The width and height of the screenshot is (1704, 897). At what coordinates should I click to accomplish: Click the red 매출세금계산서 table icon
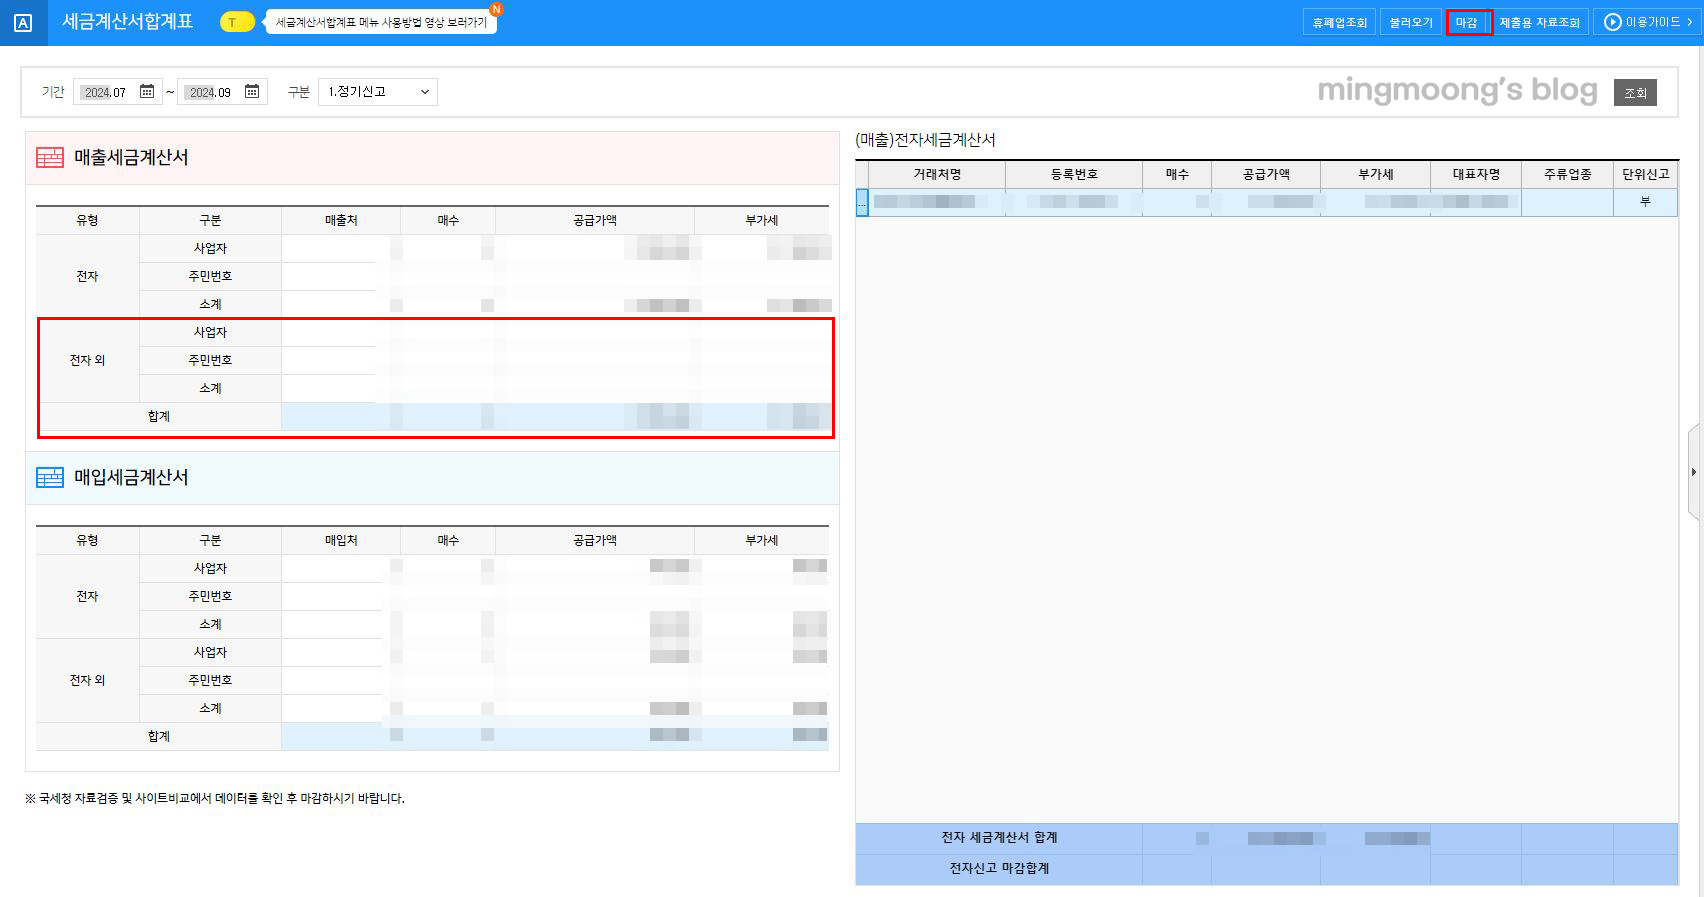point(50,158)
